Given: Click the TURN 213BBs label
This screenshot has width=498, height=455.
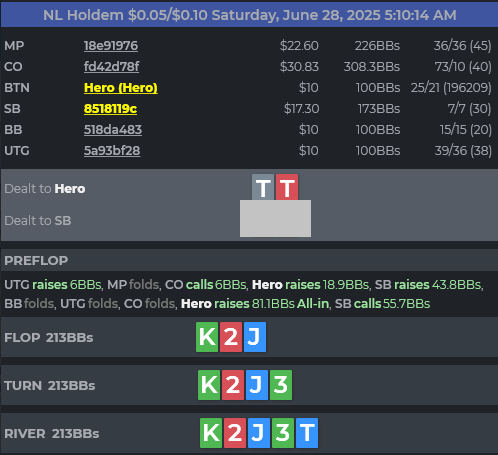Looking at the screenshot, I should tap(50, 386).
